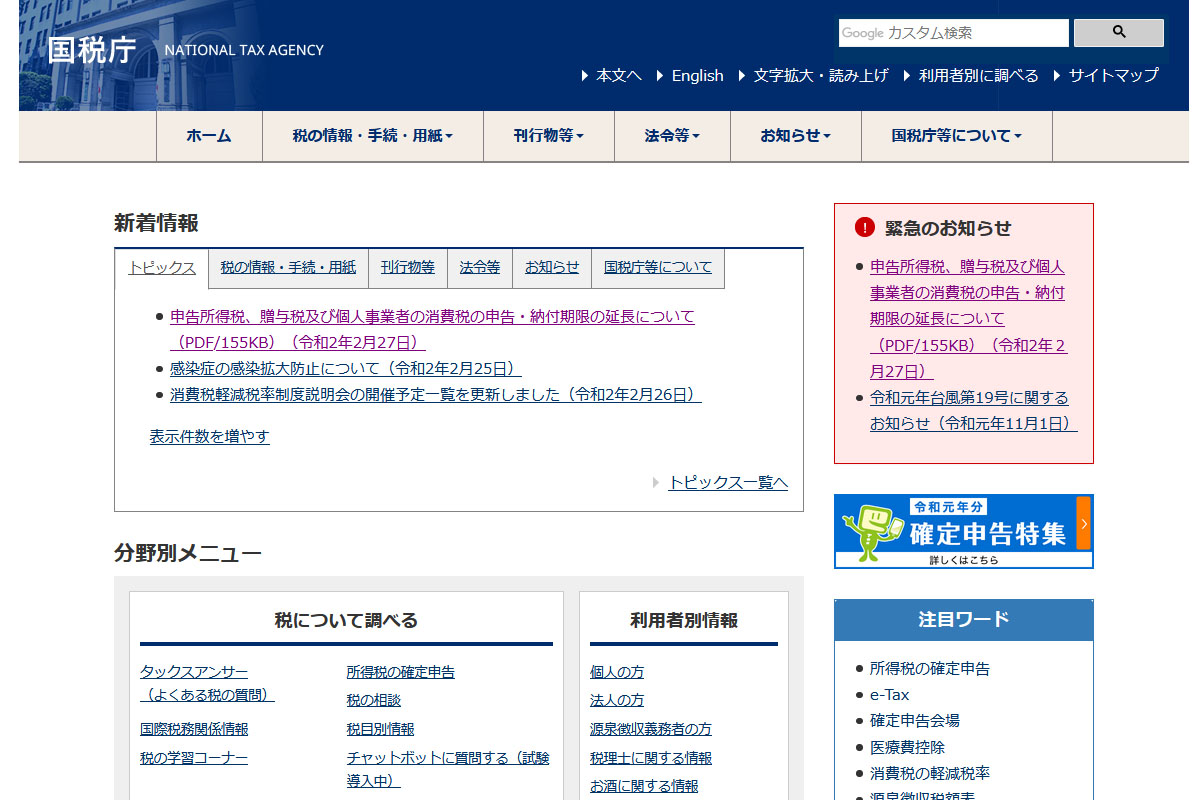Expand the 刊行物等 navigation dropdown
The image size is (1200, 800).
548,136
